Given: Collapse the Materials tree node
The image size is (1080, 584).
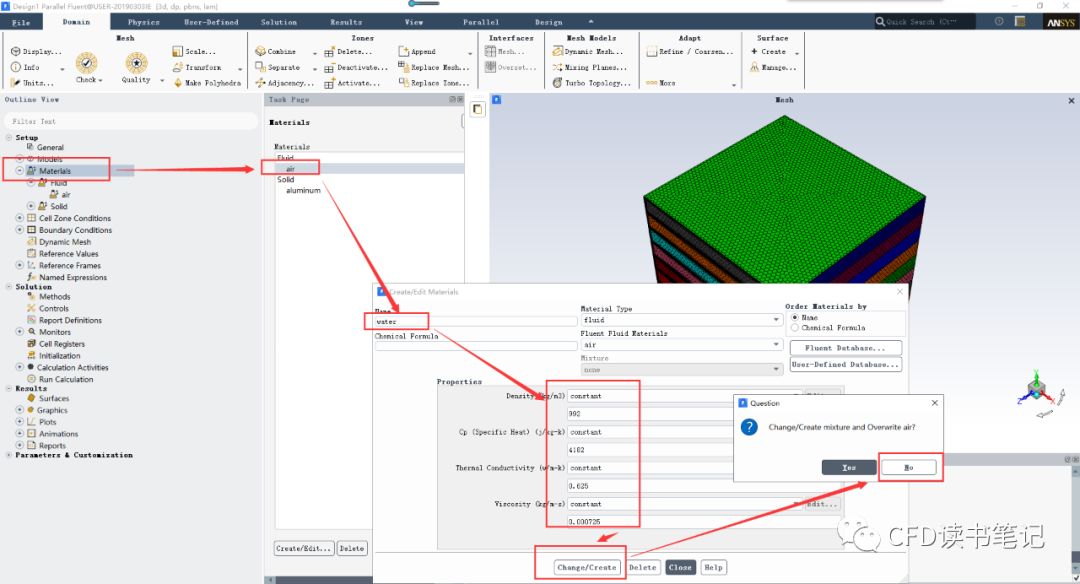Looking at the screenshot, I should click(x=19, y=170).
